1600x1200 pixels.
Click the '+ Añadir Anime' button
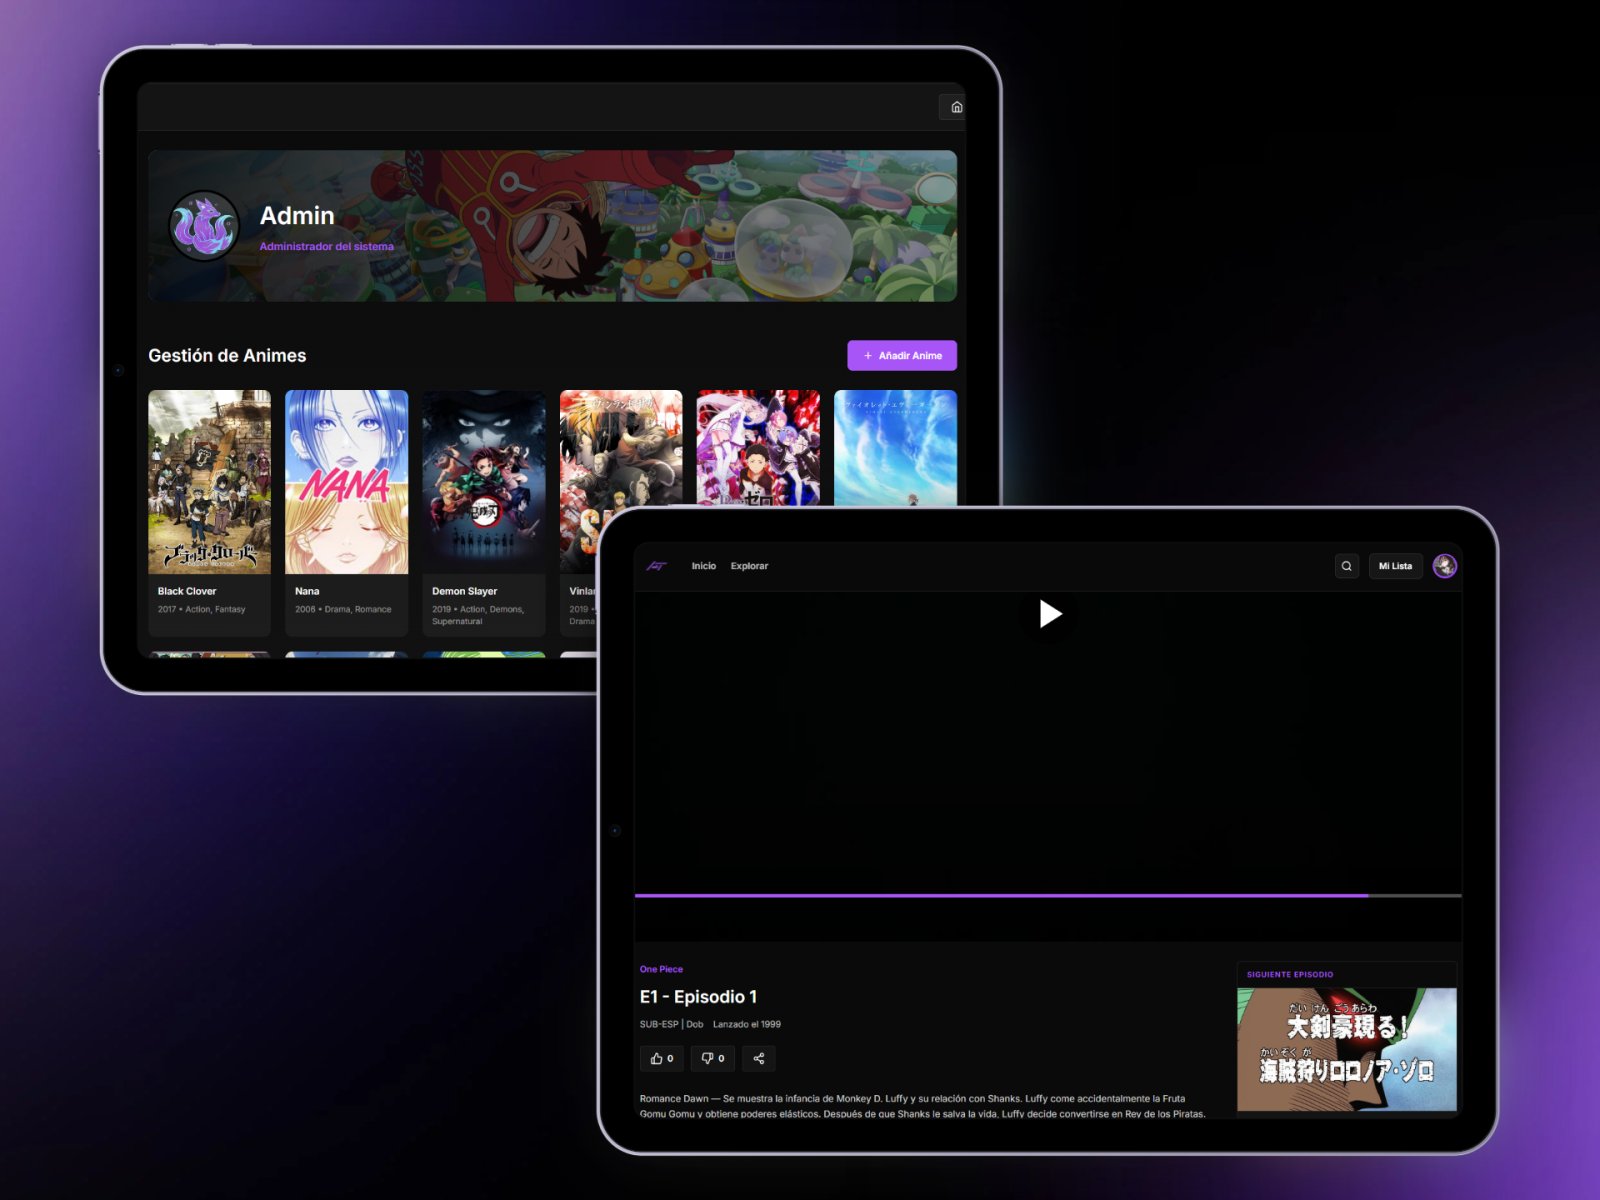coord(902,355)
